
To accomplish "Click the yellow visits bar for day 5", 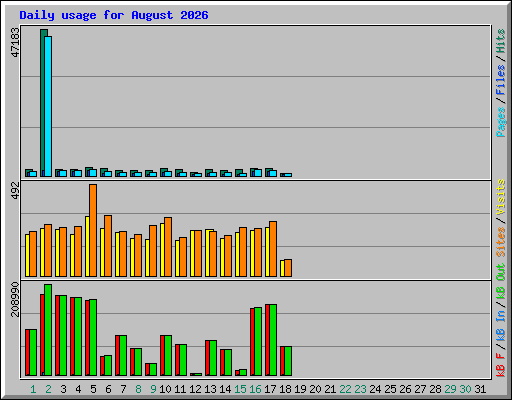I will coord(87,246).
